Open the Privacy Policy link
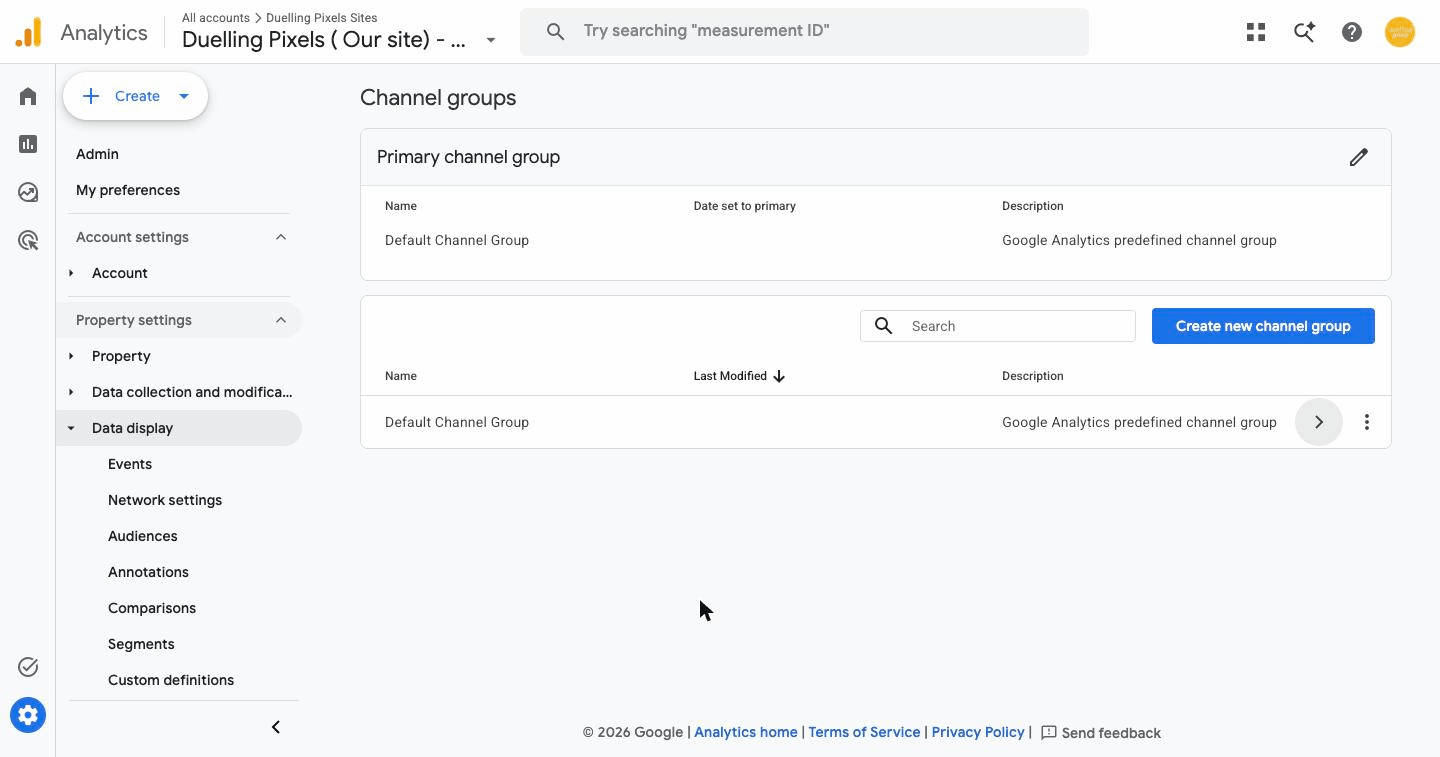Image resolution: width=1440 pixels, height=757 pixels. click(x=978, y=732)
